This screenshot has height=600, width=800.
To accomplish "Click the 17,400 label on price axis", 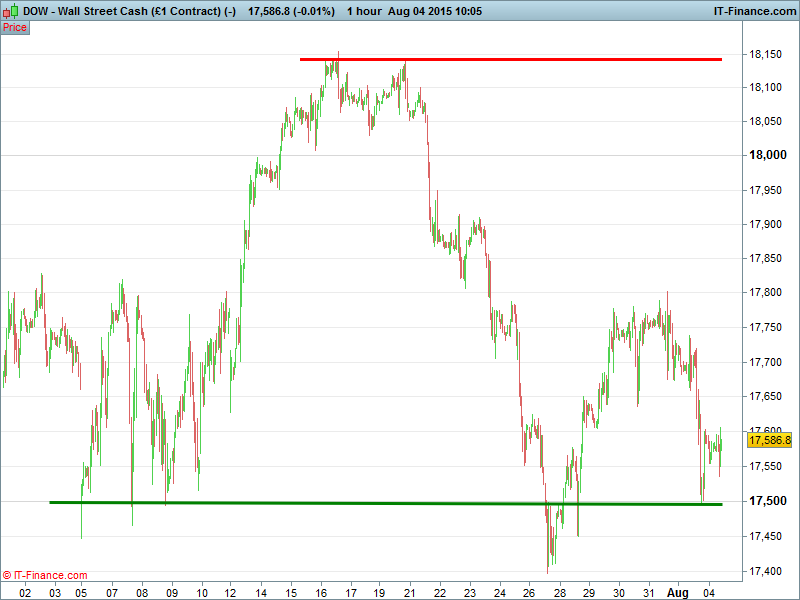I will click(766, 571).
